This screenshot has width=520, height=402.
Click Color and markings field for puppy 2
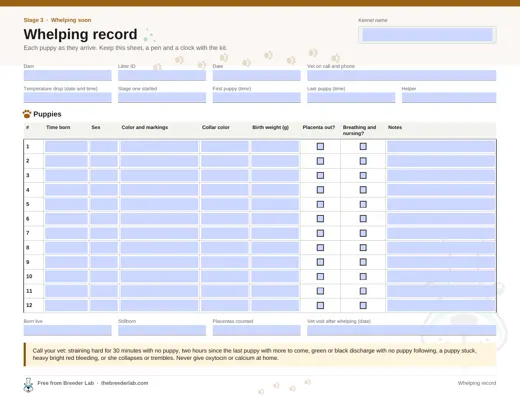(x=159, y=161)
